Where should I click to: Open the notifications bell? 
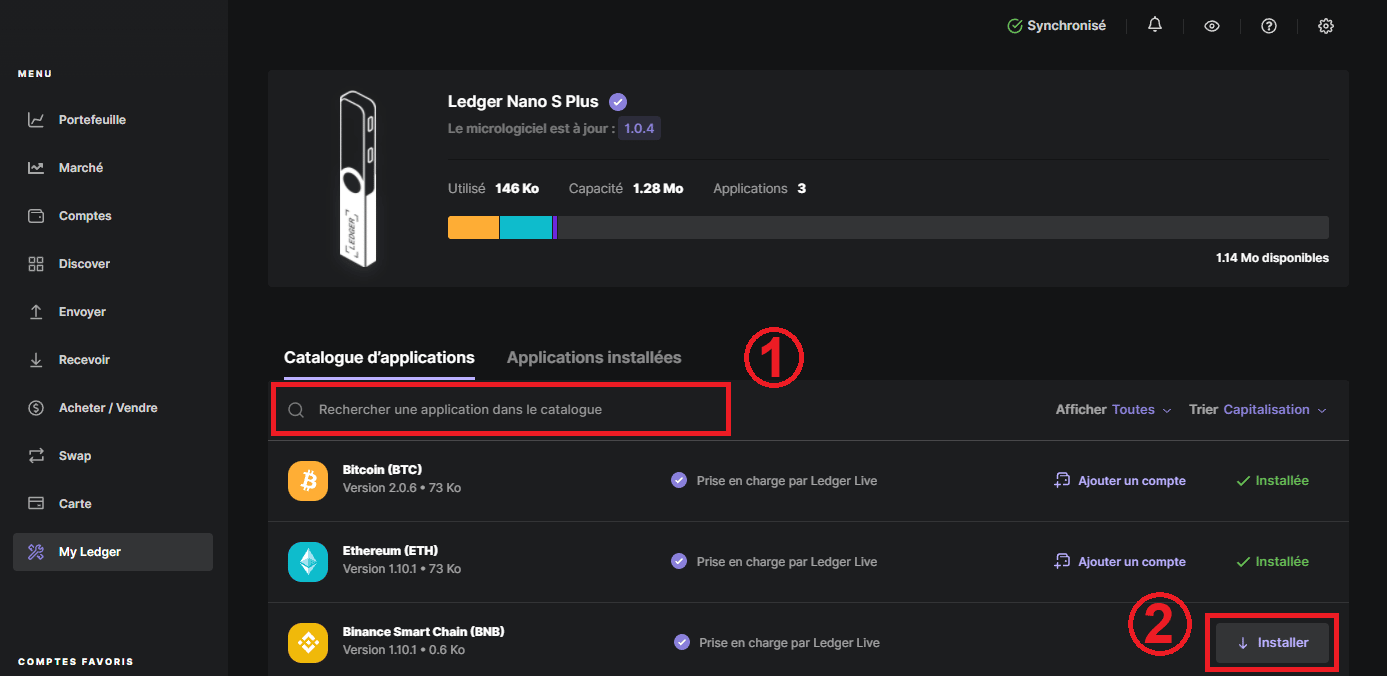tap(1155, 25)
